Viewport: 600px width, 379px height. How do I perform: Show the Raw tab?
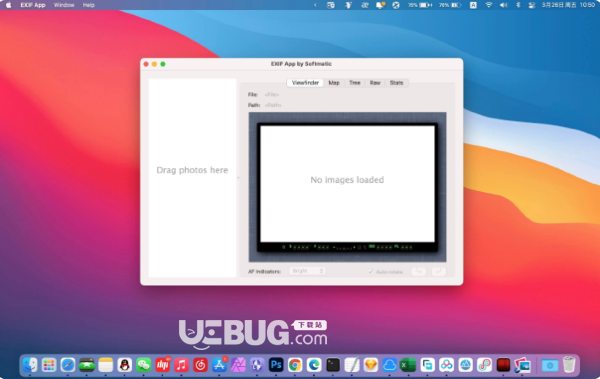pos(375,83)
